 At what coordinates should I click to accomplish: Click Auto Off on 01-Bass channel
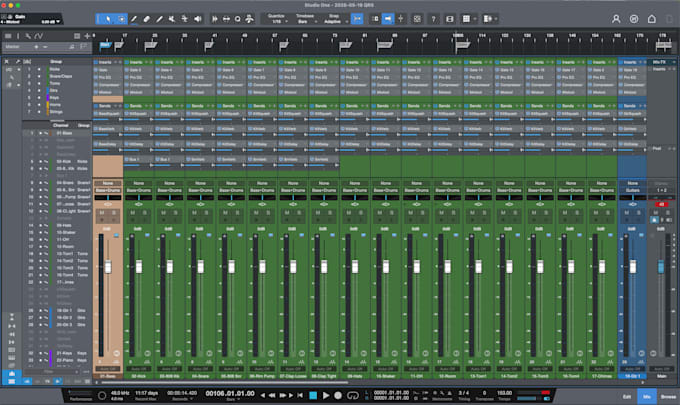click(108, 369)
